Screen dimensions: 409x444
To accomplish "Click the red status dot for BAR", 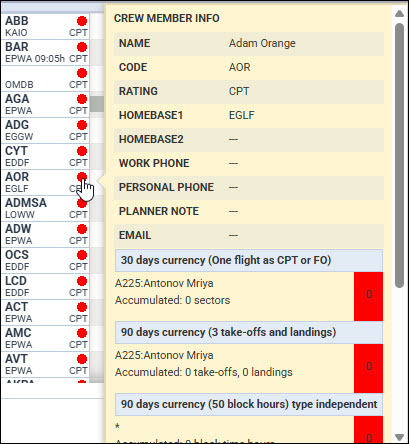I will (82, 47).
